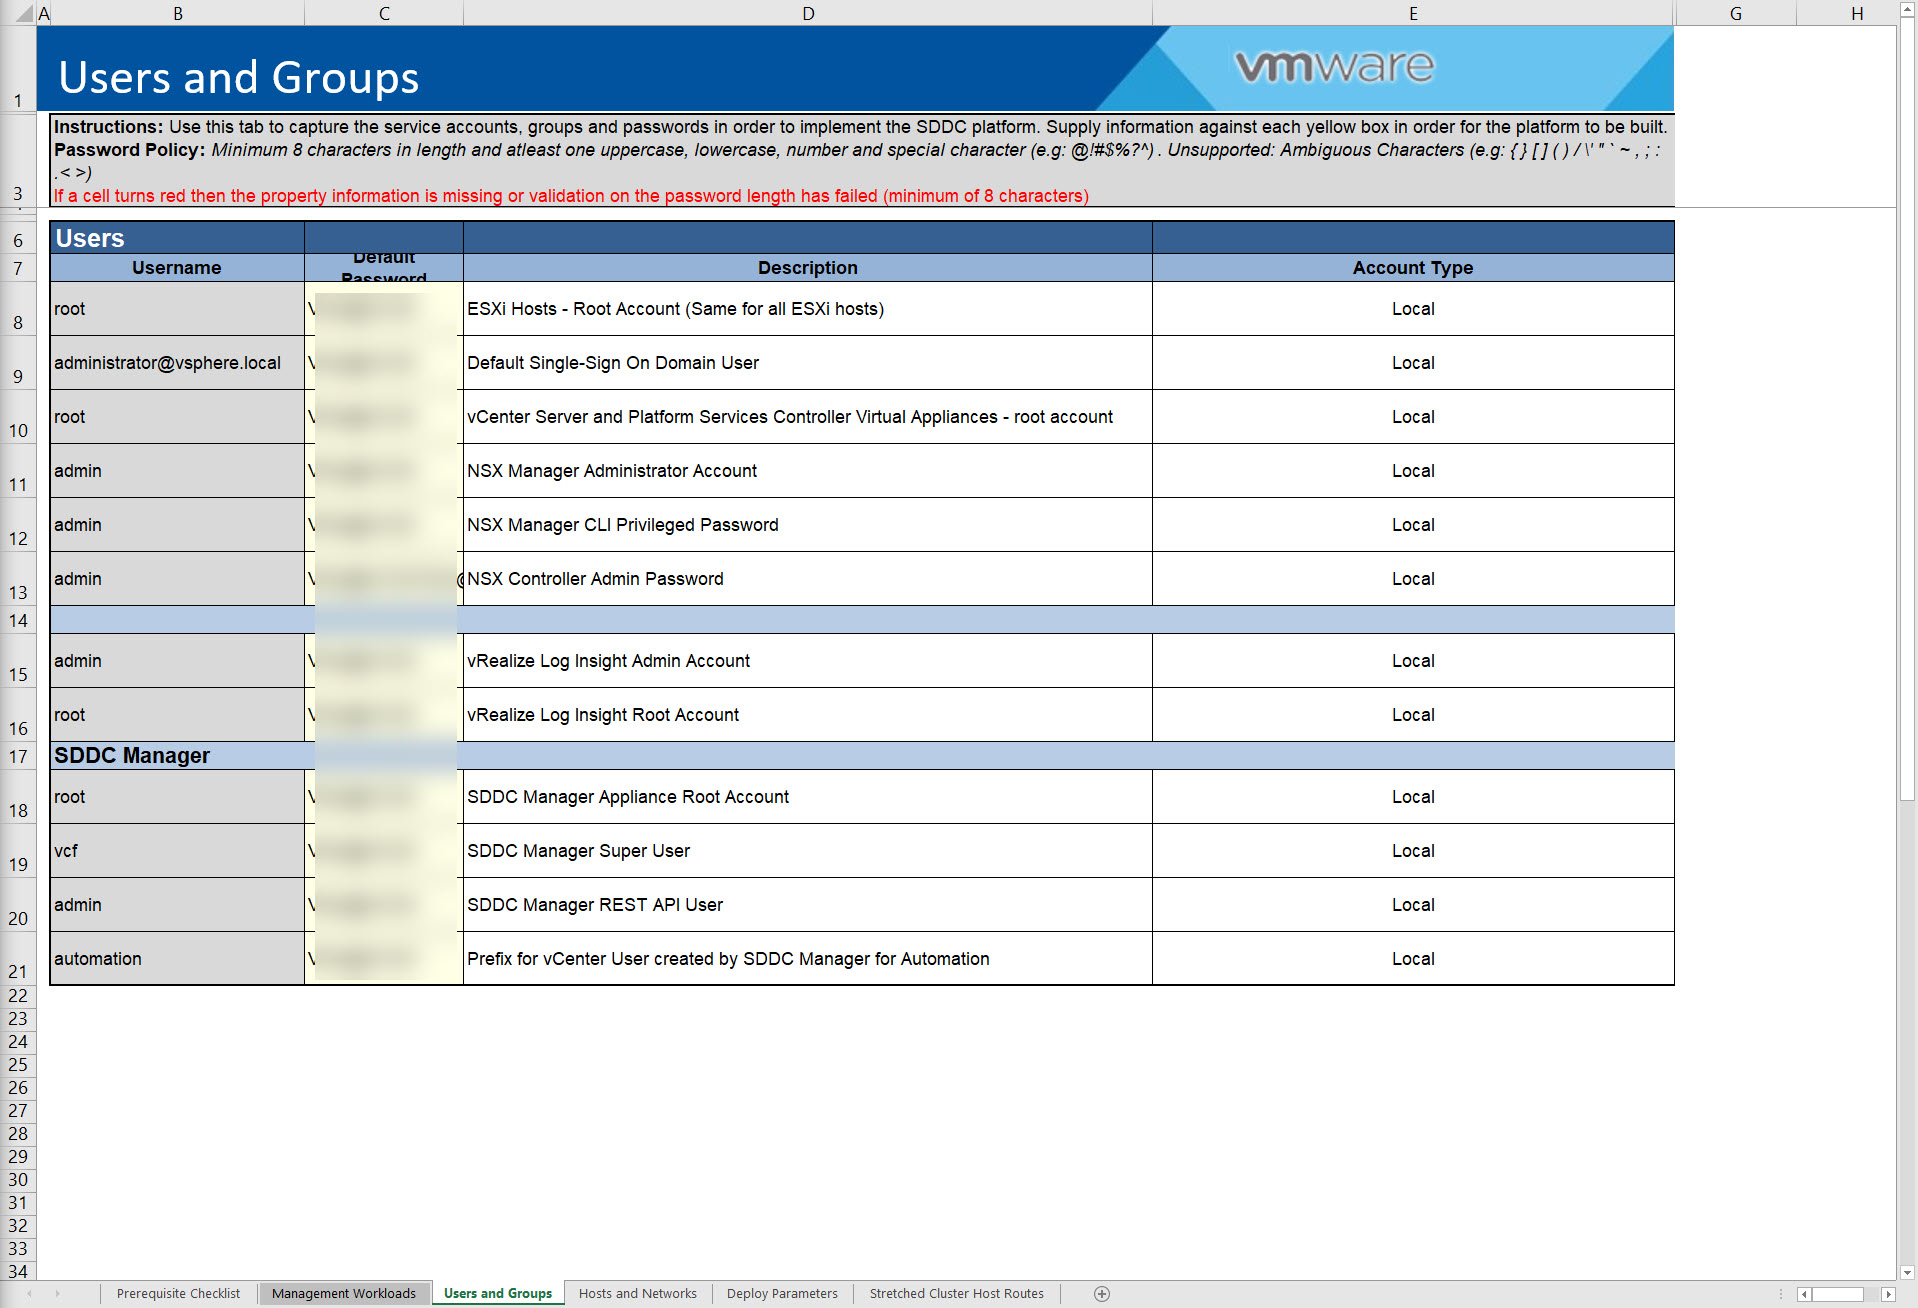Go to the Management Workloads tab

point(343,1294)
